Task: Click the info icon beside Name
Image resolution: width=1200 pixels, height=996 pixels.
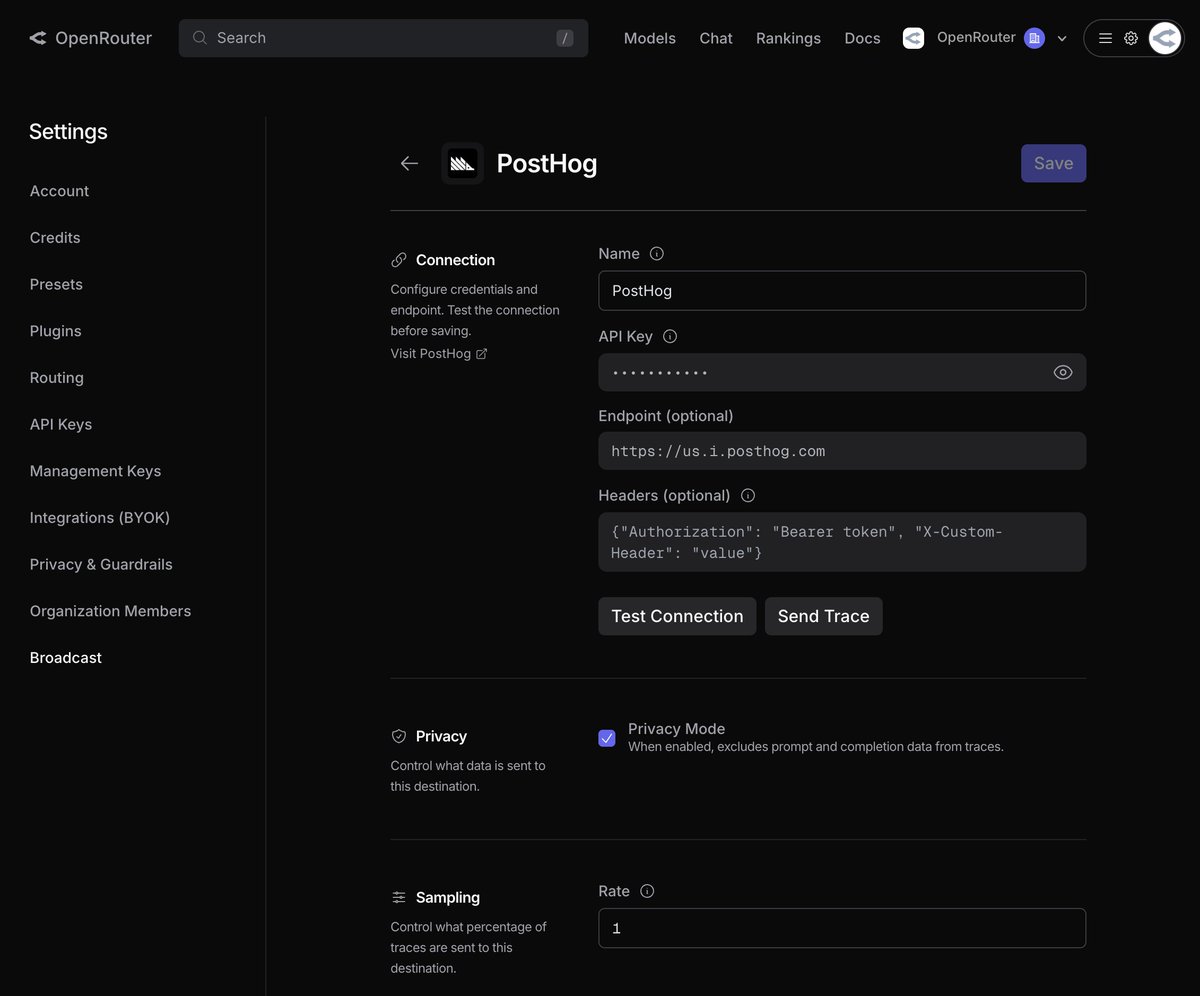Action: [x=657, y=254]
